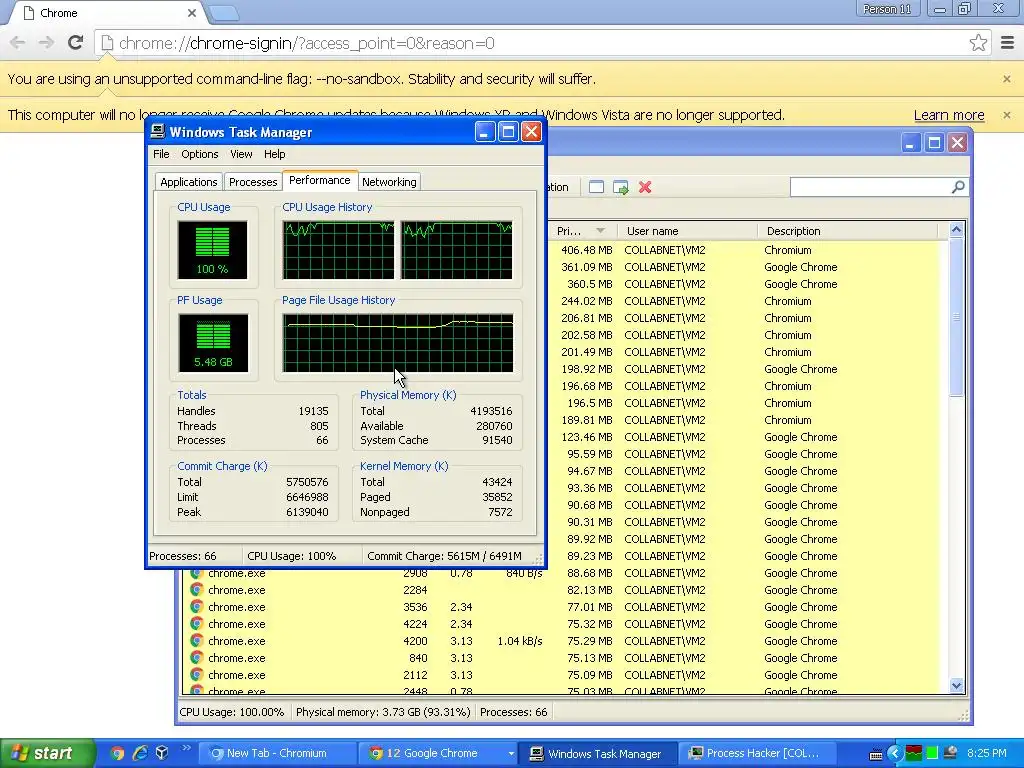Screen dimensions: 1024x768
Task: Sort by the Pri... column header
Action: pyautogui.click(x=582, y=231)
